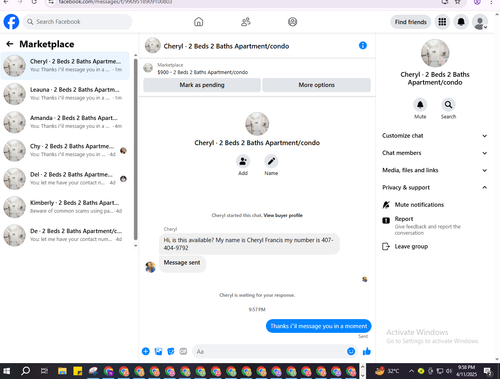This screenshot has height=379, width=500.
Task: Click the Mute bell icon in right panel
Action: (420, 105)
